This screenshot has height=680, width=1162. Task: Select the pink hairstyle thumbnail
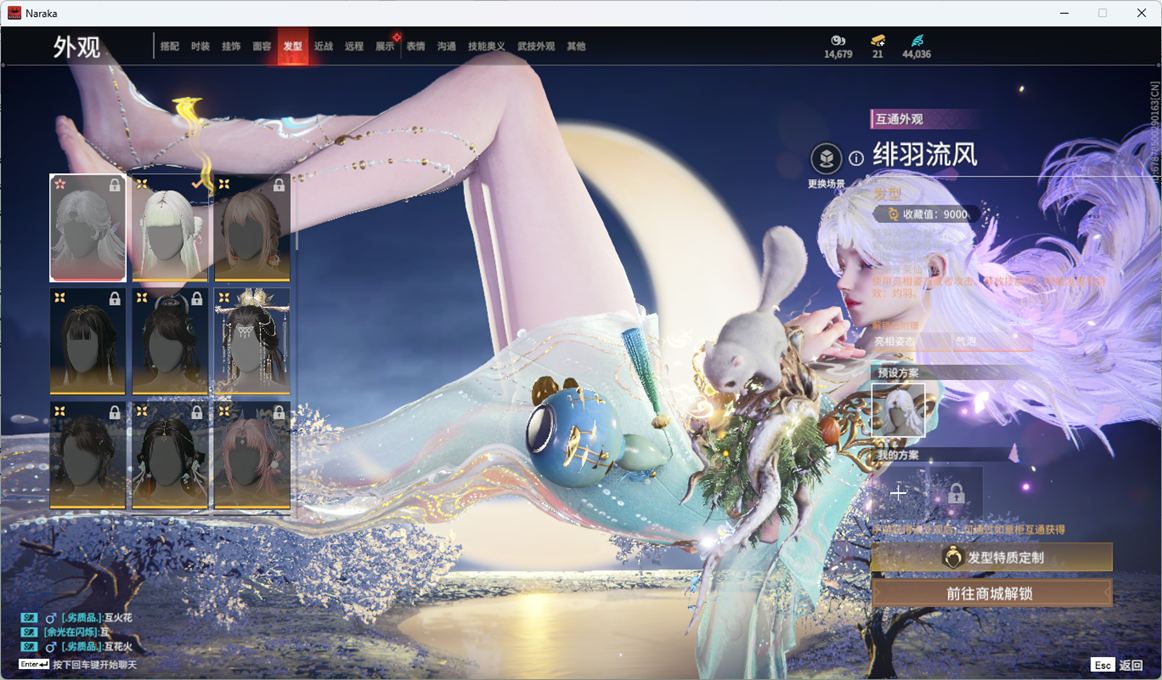252,455
